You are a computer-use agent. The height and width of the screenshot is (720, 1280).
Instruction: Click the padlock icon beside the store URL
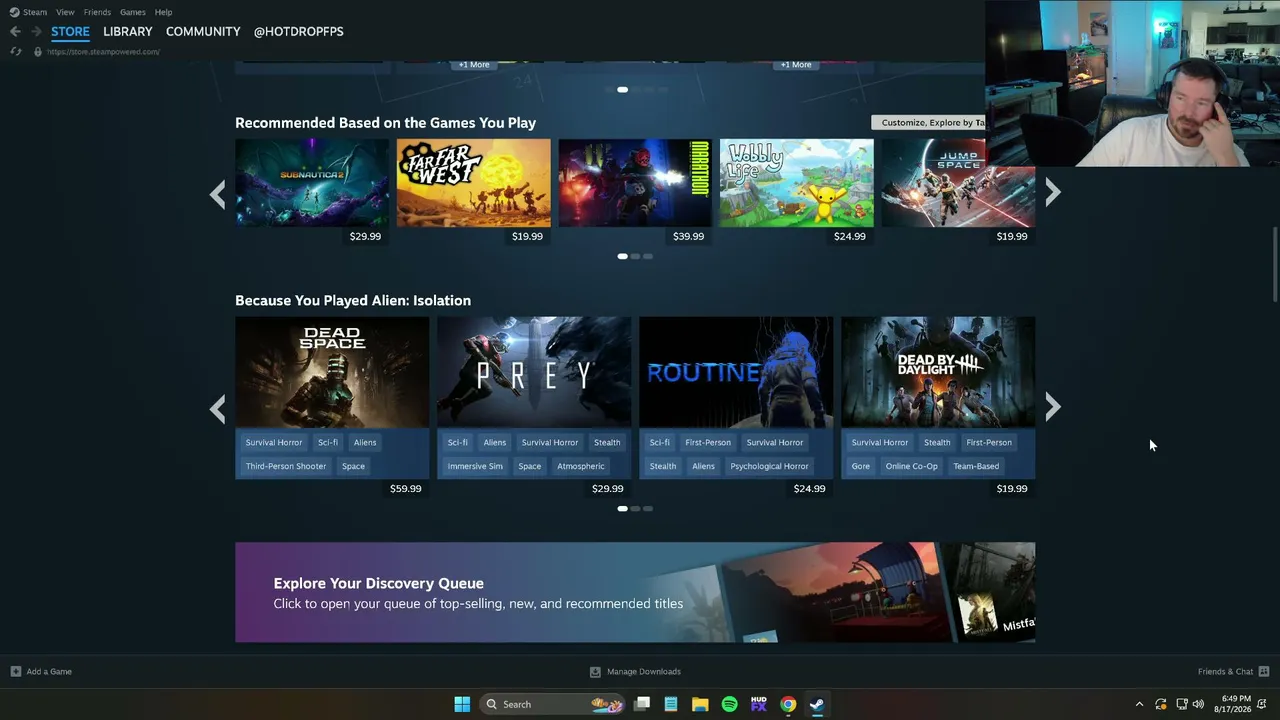(38, 52)
